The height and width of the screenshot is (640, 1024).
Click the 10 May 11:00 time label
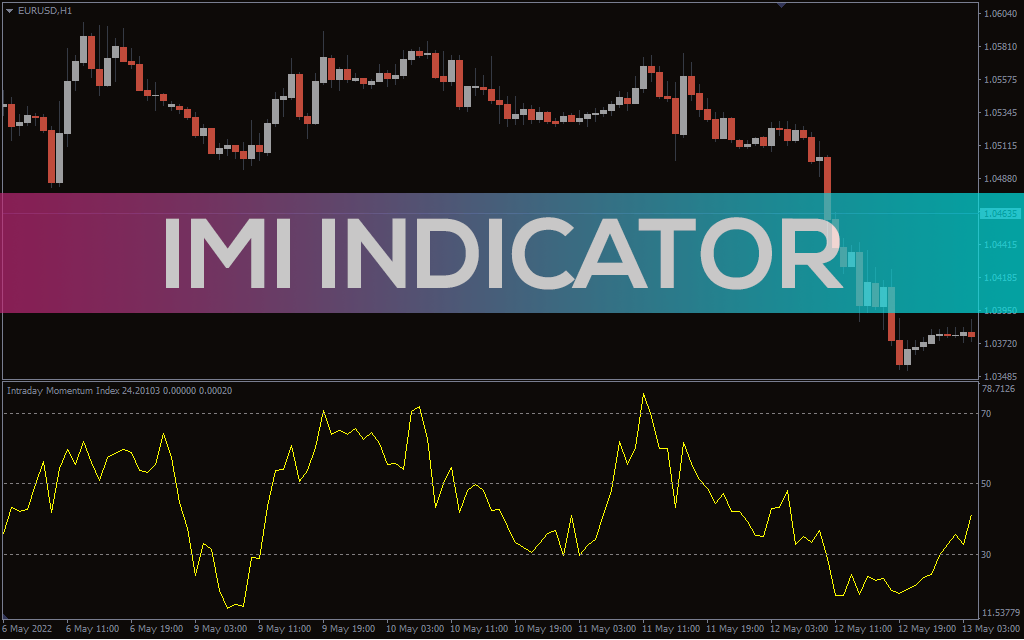click(479, 629)
